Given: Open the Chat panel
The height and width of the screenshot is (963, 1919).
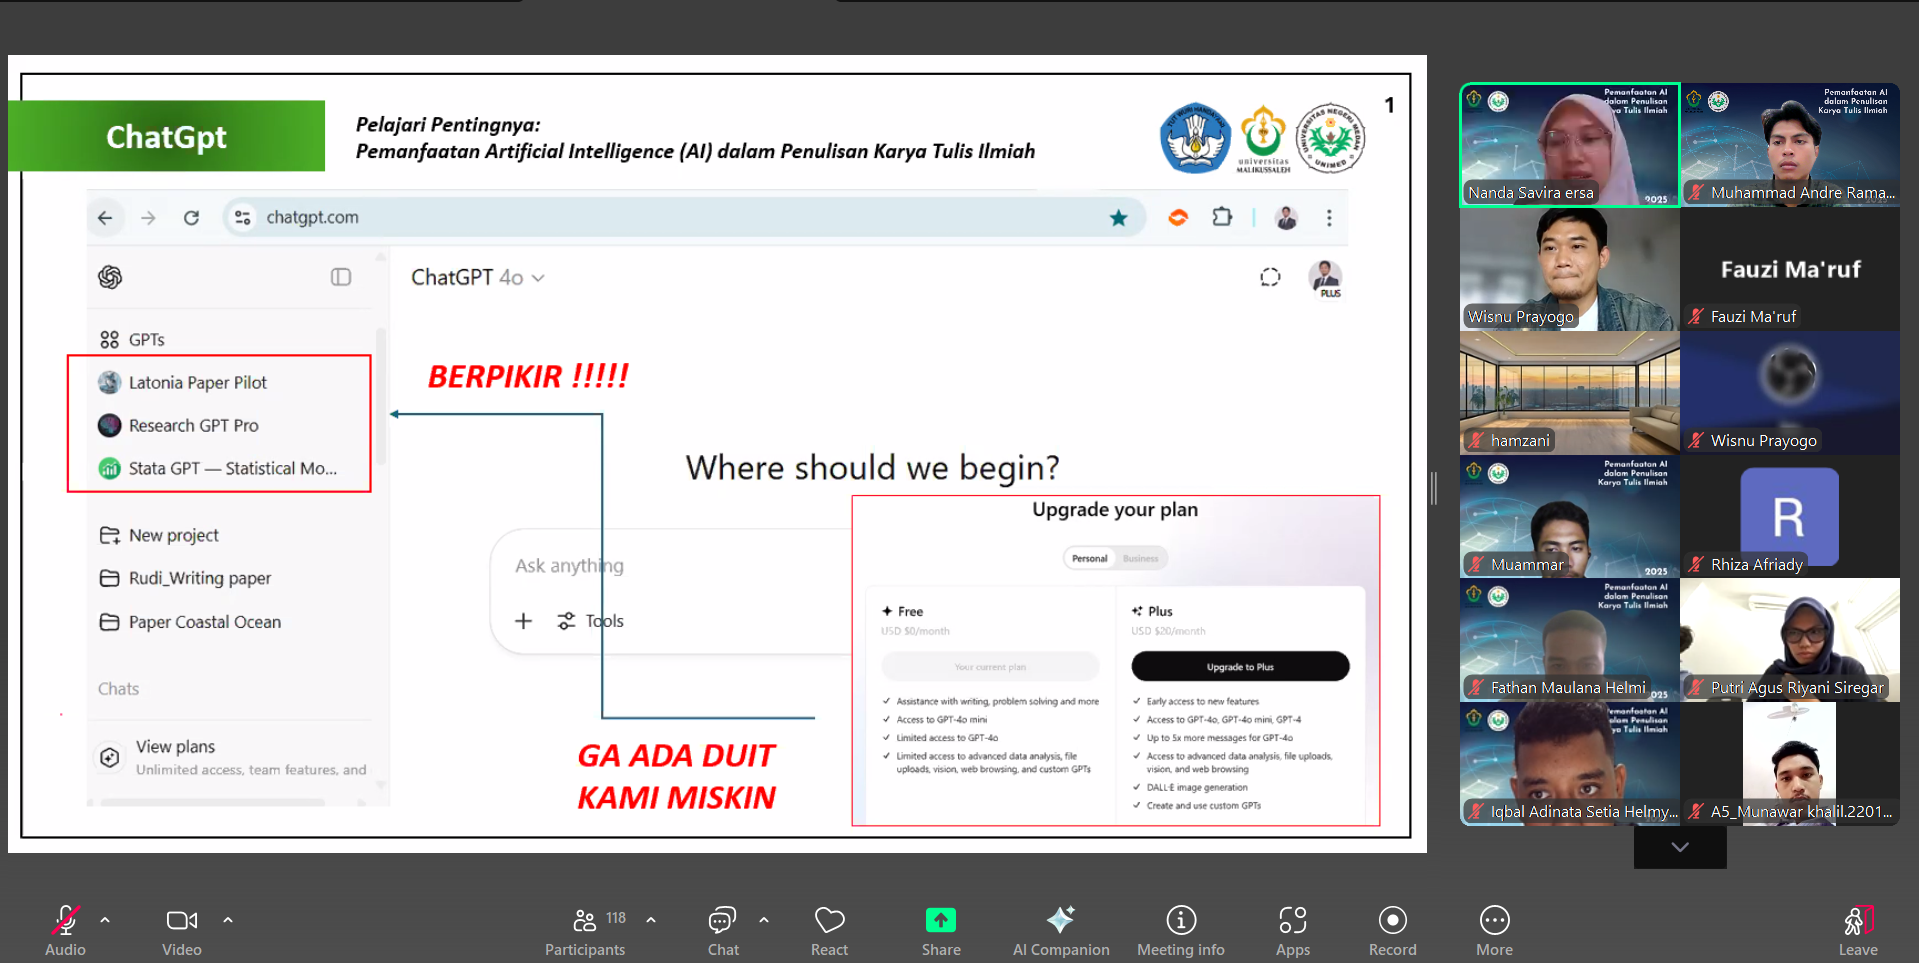Looking at the screenshot, I should click(723, 930).
